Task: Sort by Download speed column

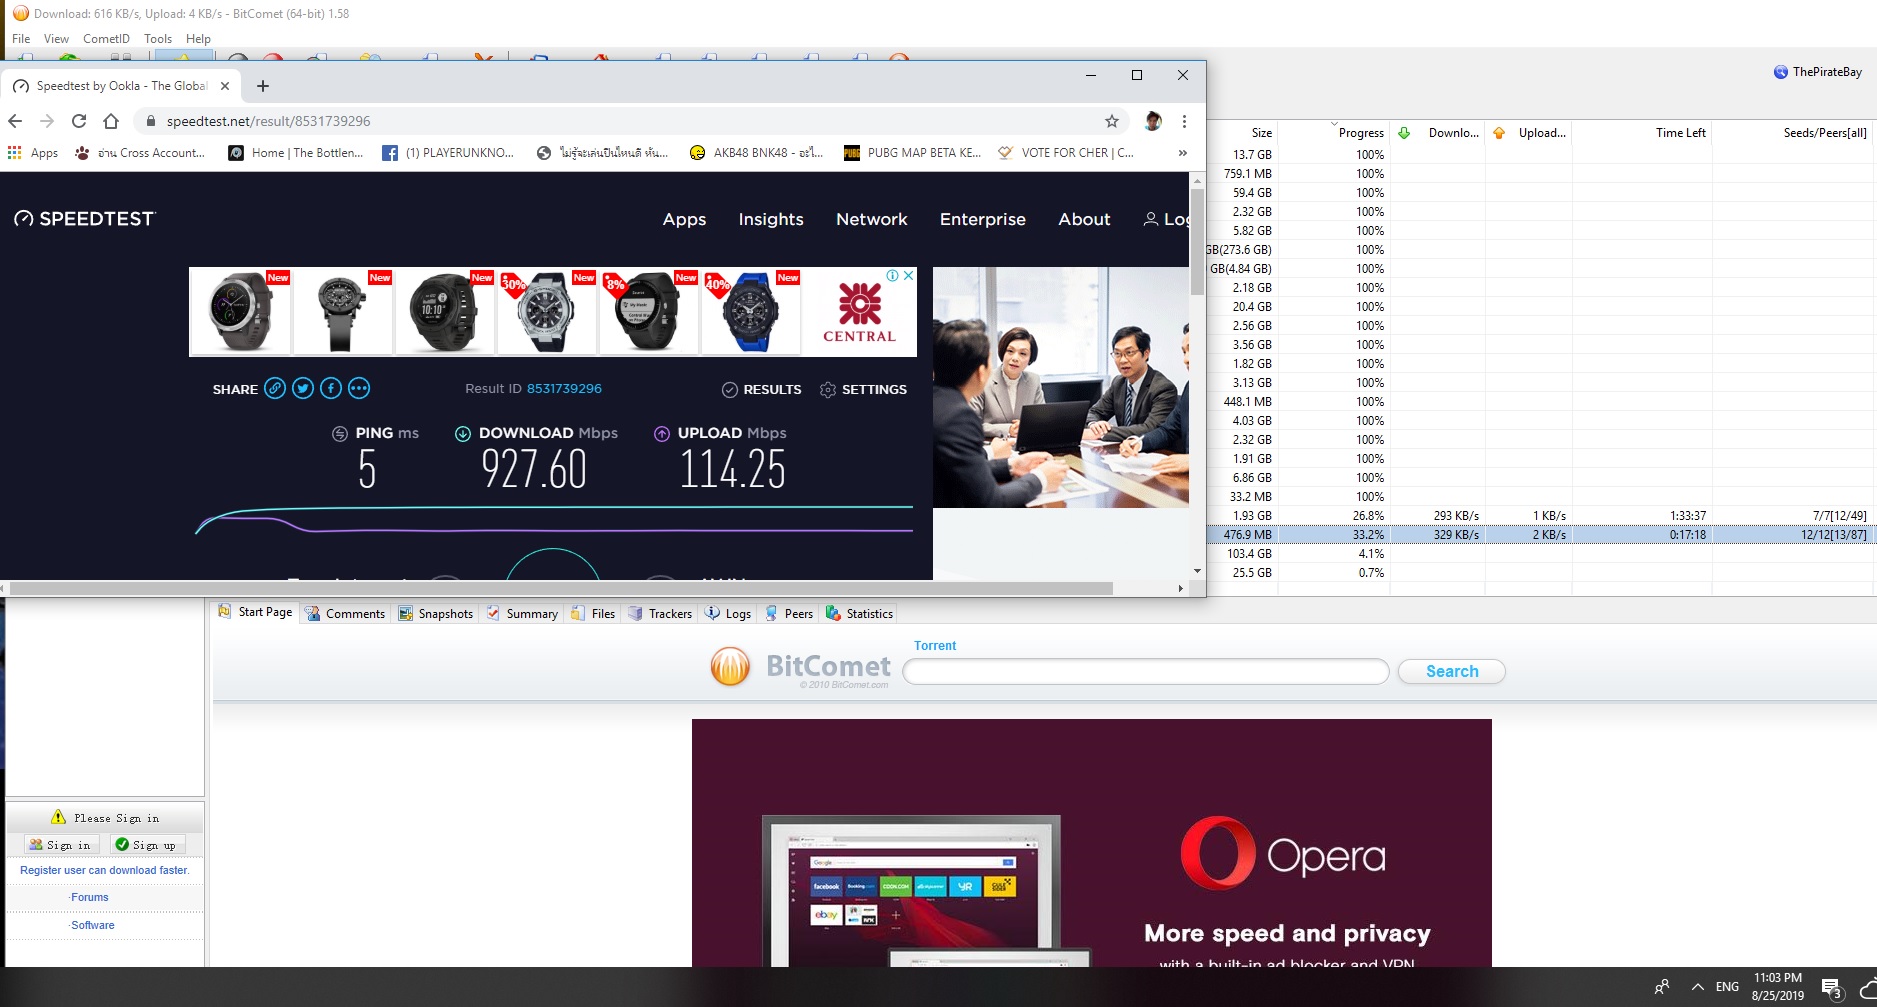Action: (x=1439, y=133)
